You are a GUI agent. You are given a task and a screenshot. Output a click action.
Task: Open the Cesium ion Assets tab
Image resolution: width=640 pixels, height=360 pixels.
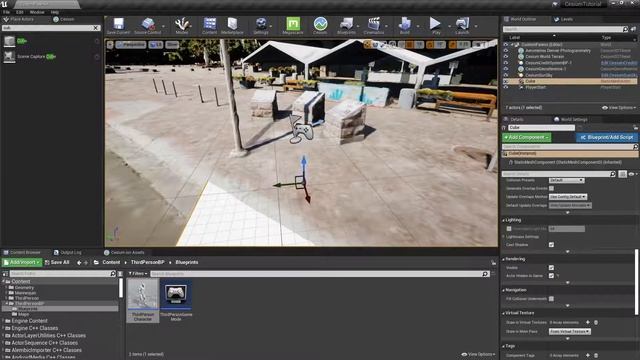[x=124, y=253]
